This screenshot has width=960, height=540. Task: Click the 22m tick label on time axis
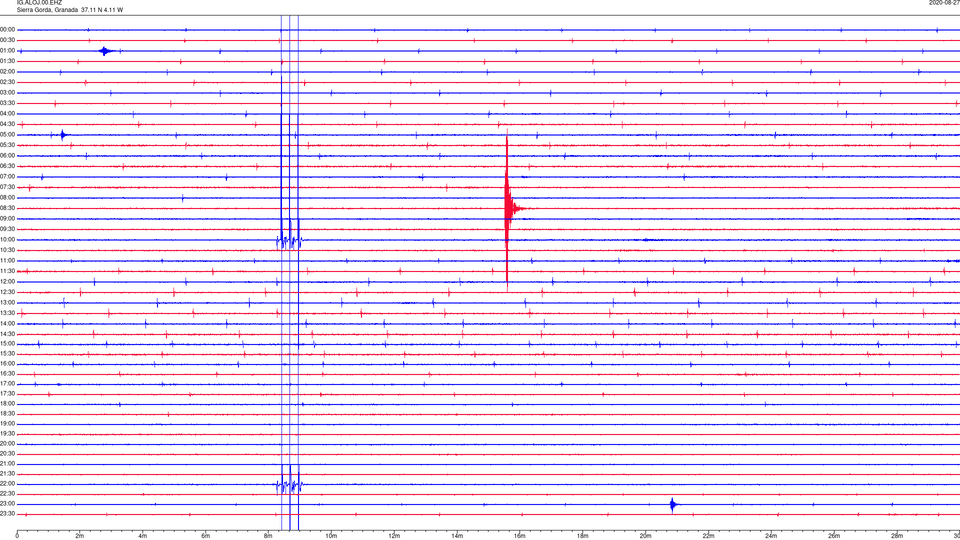(708, 536)
